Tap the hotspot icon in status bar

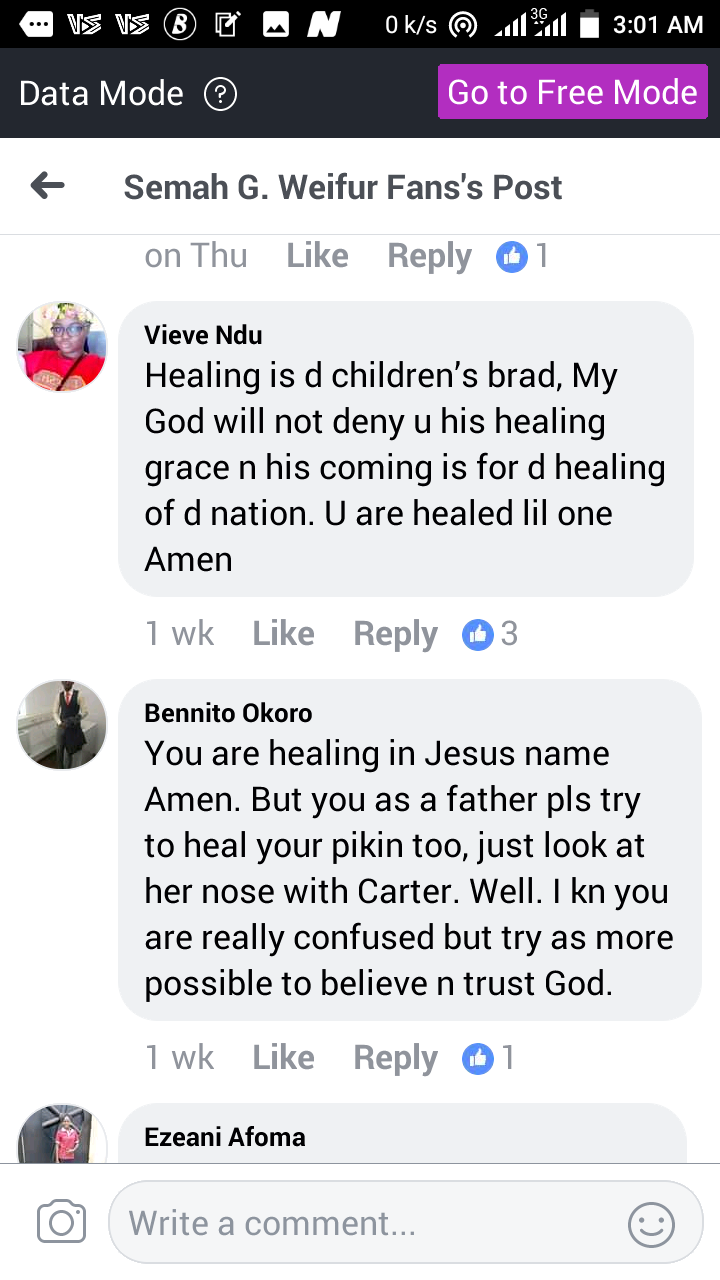pos(462,25)
